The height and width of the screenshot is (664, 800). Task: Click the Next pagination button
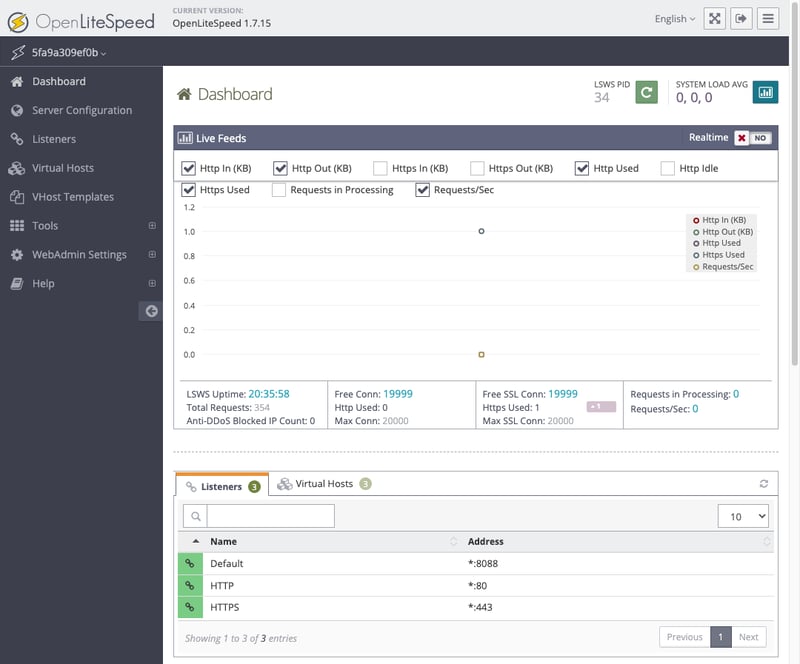click(748, 637)
